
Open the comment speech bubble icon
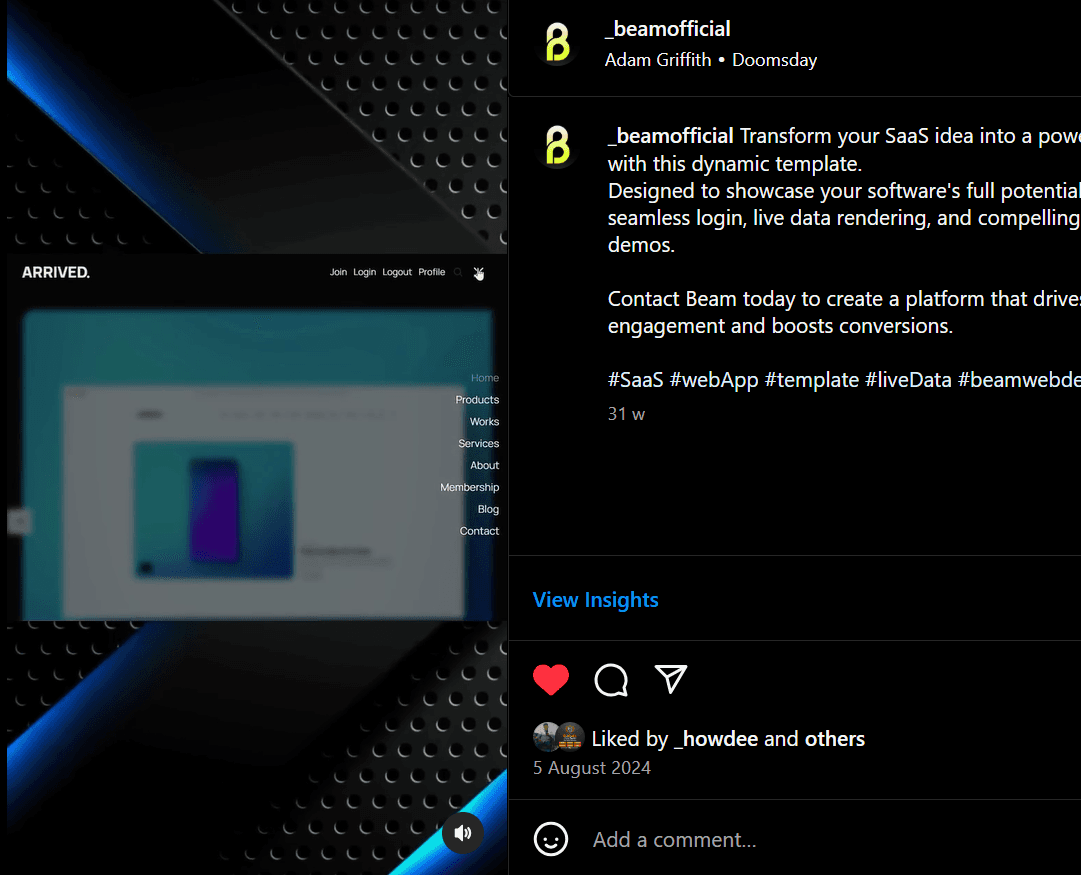click(611, 680)
